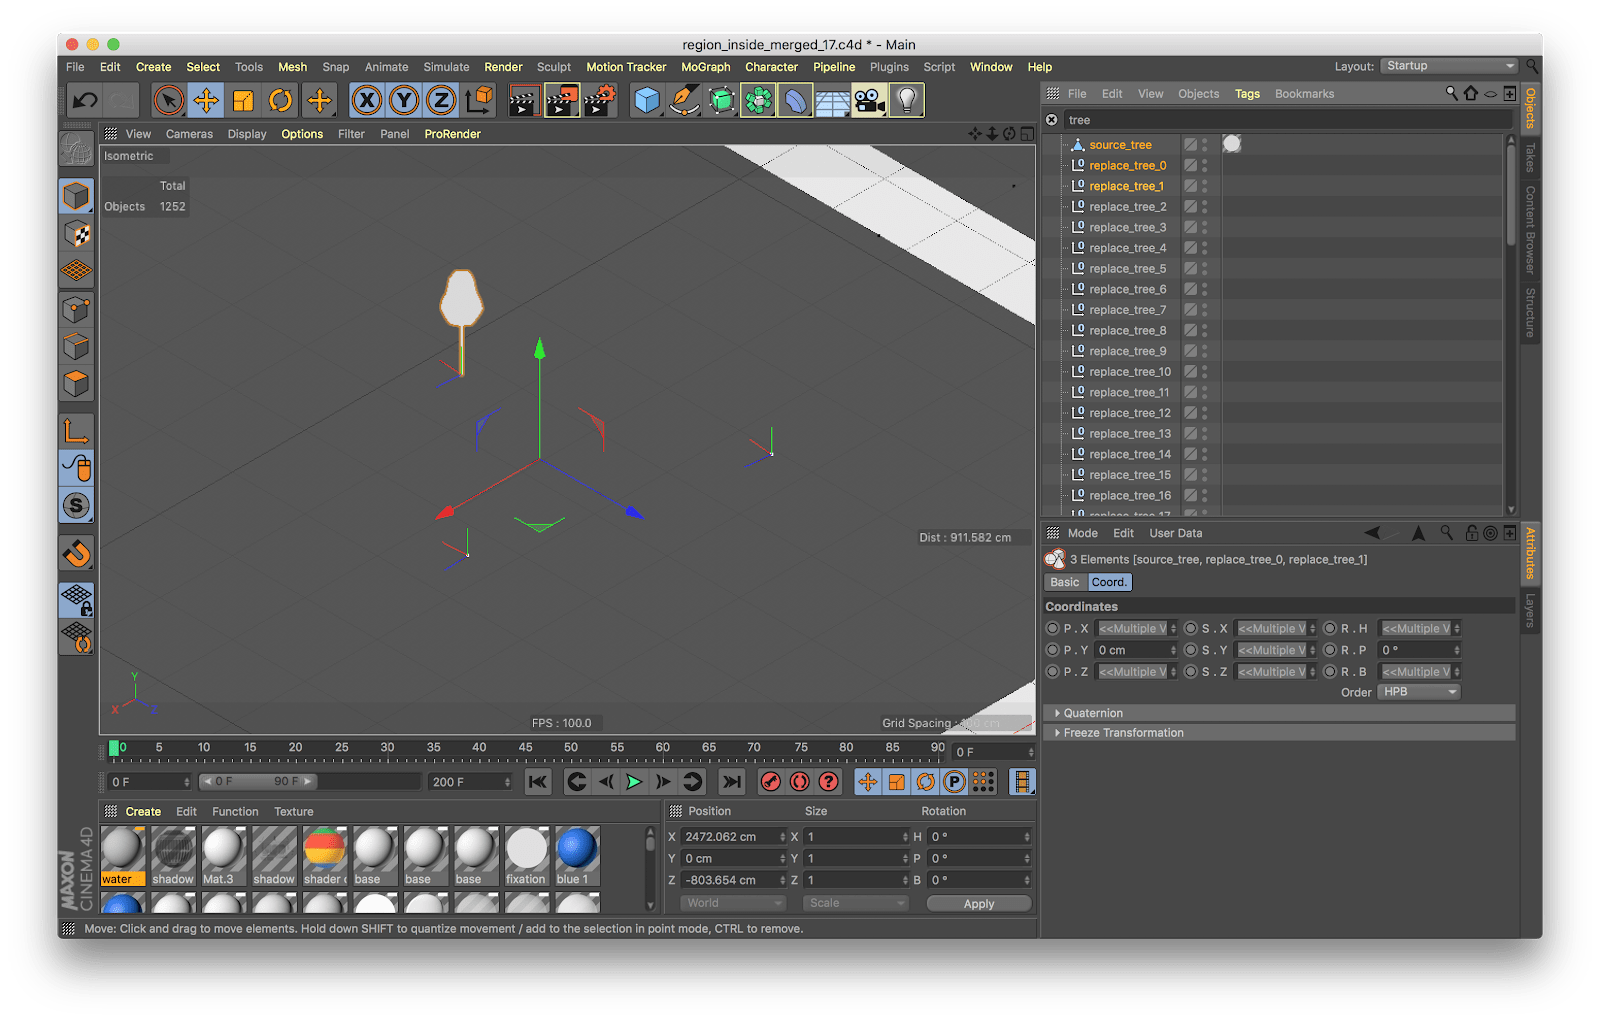
Task: Expand the Quaternion section
Action: coord(1093,713)
